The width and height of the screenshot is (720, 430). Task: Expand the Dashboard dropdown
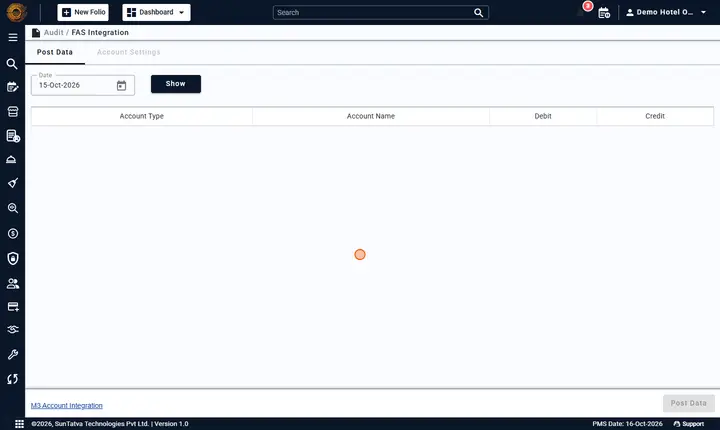[x=157, y=12]
